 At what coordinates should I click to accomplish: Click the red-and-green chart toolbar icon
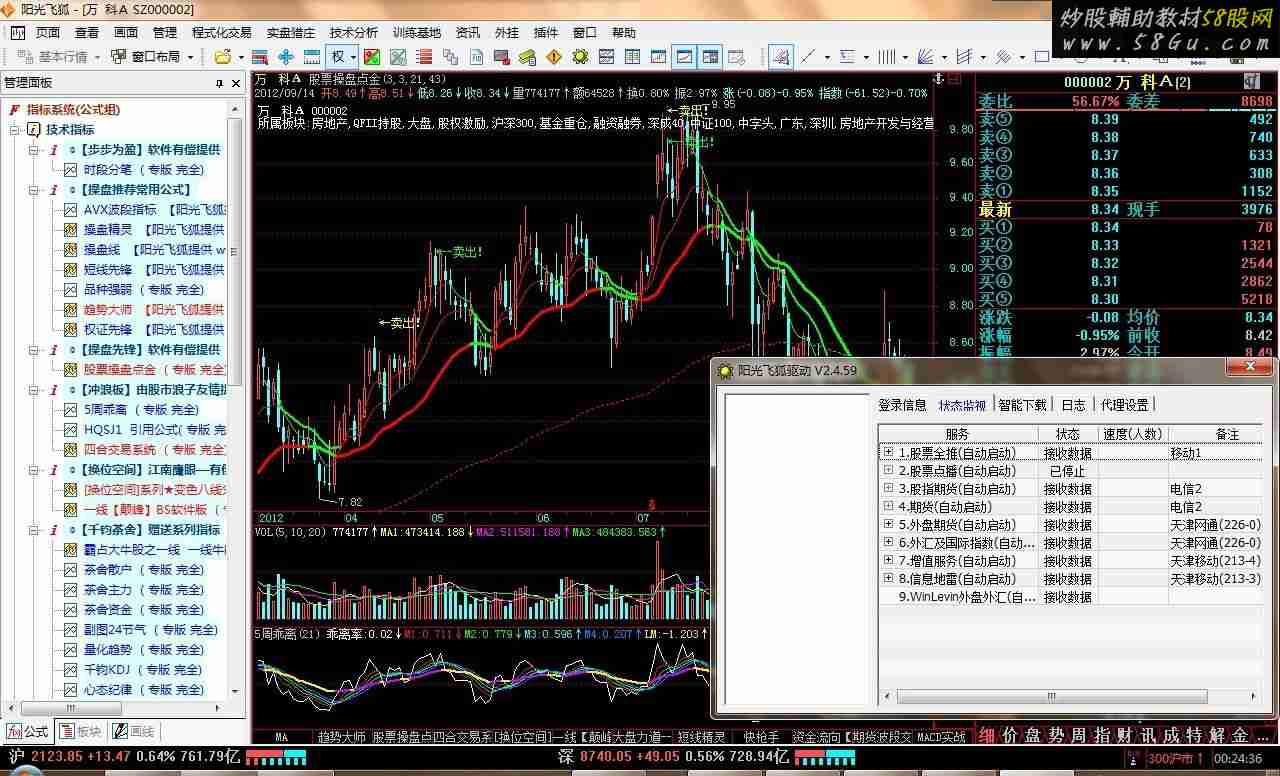click(x=372, y=57)
